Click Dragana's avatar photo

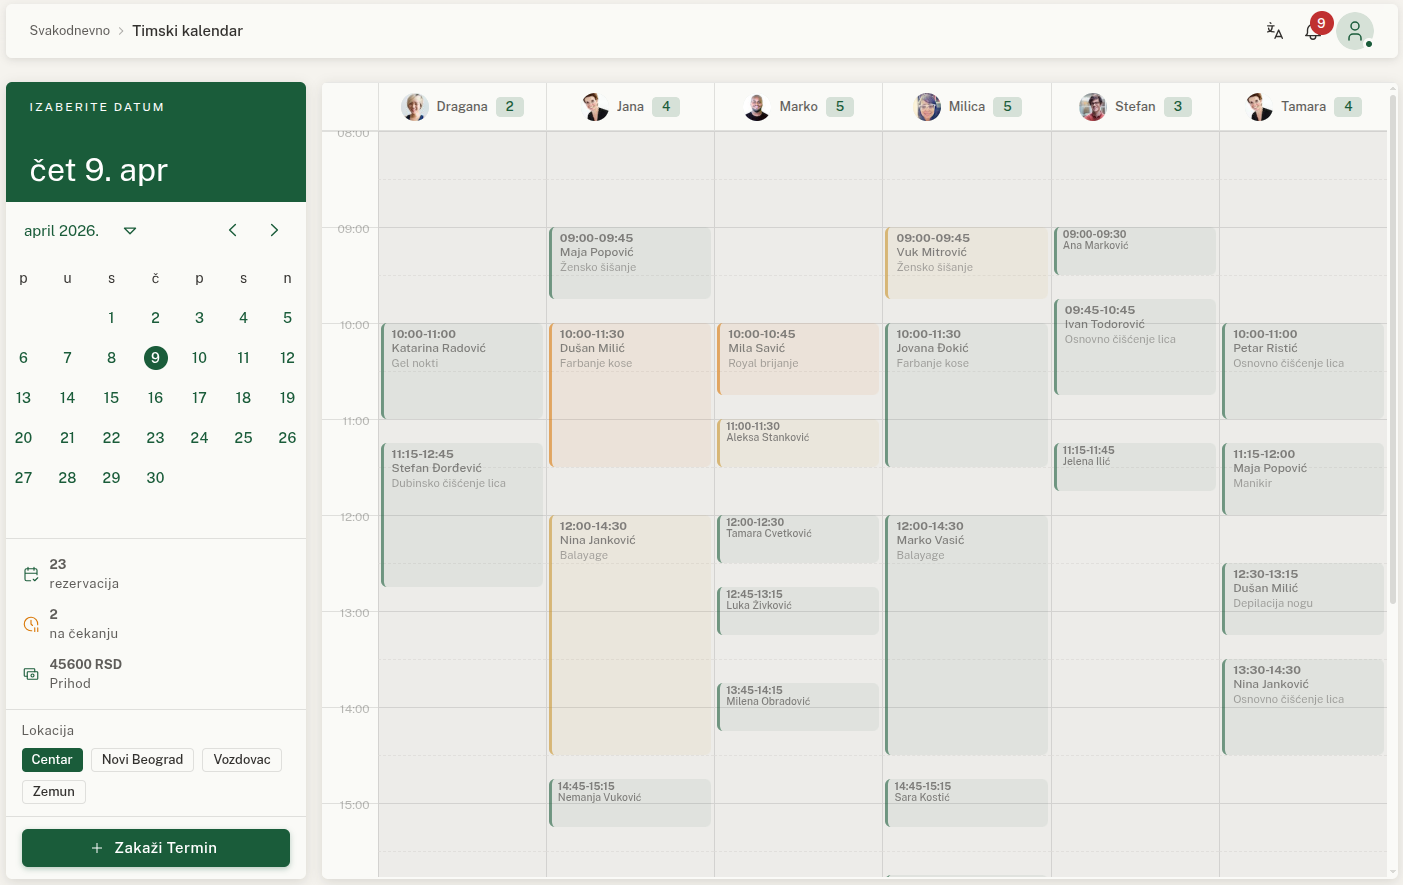pyautogui.click(x=415, y=107)
